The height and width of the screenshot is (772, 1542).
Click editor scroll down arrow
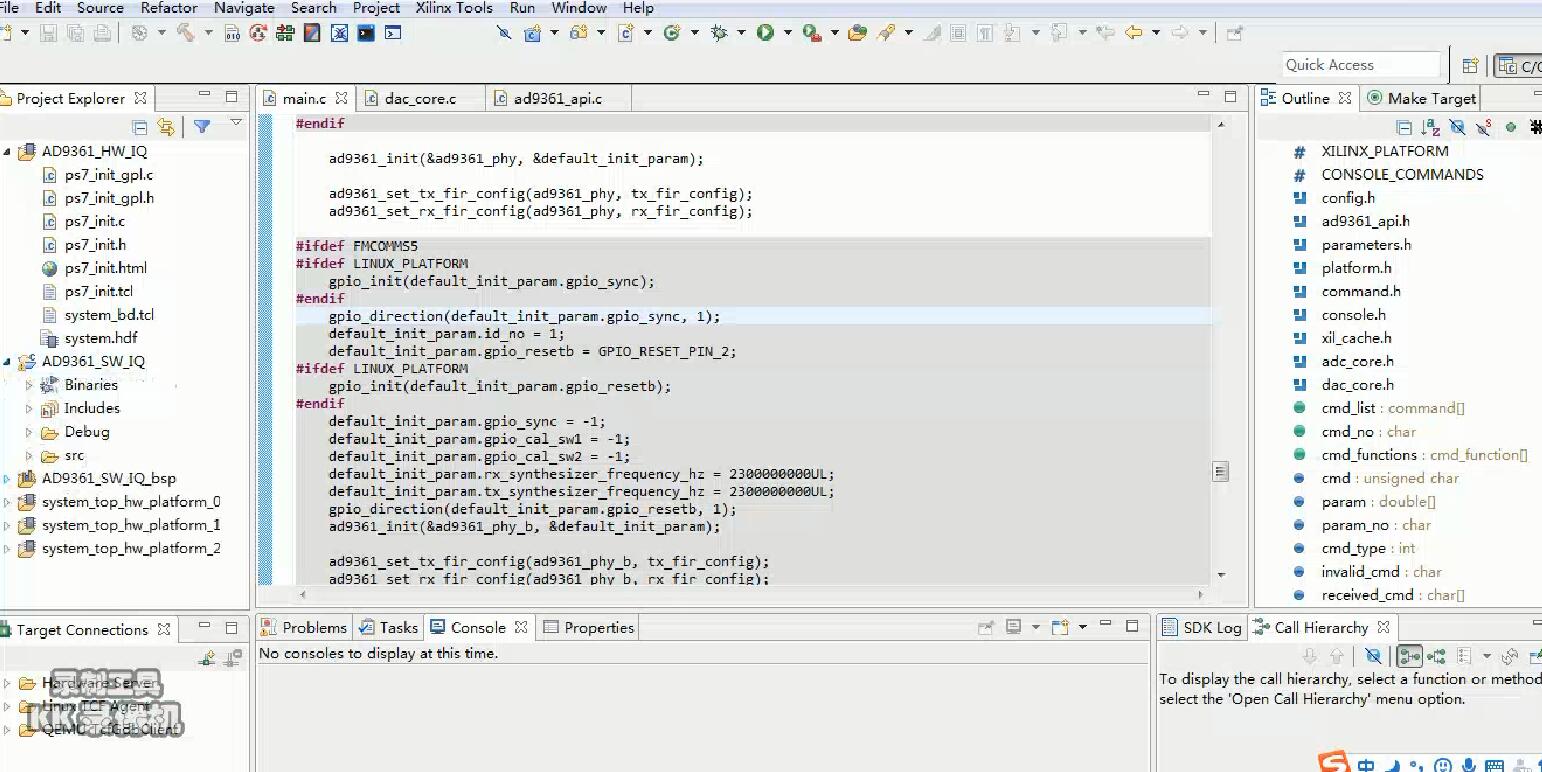point(1221,575)
